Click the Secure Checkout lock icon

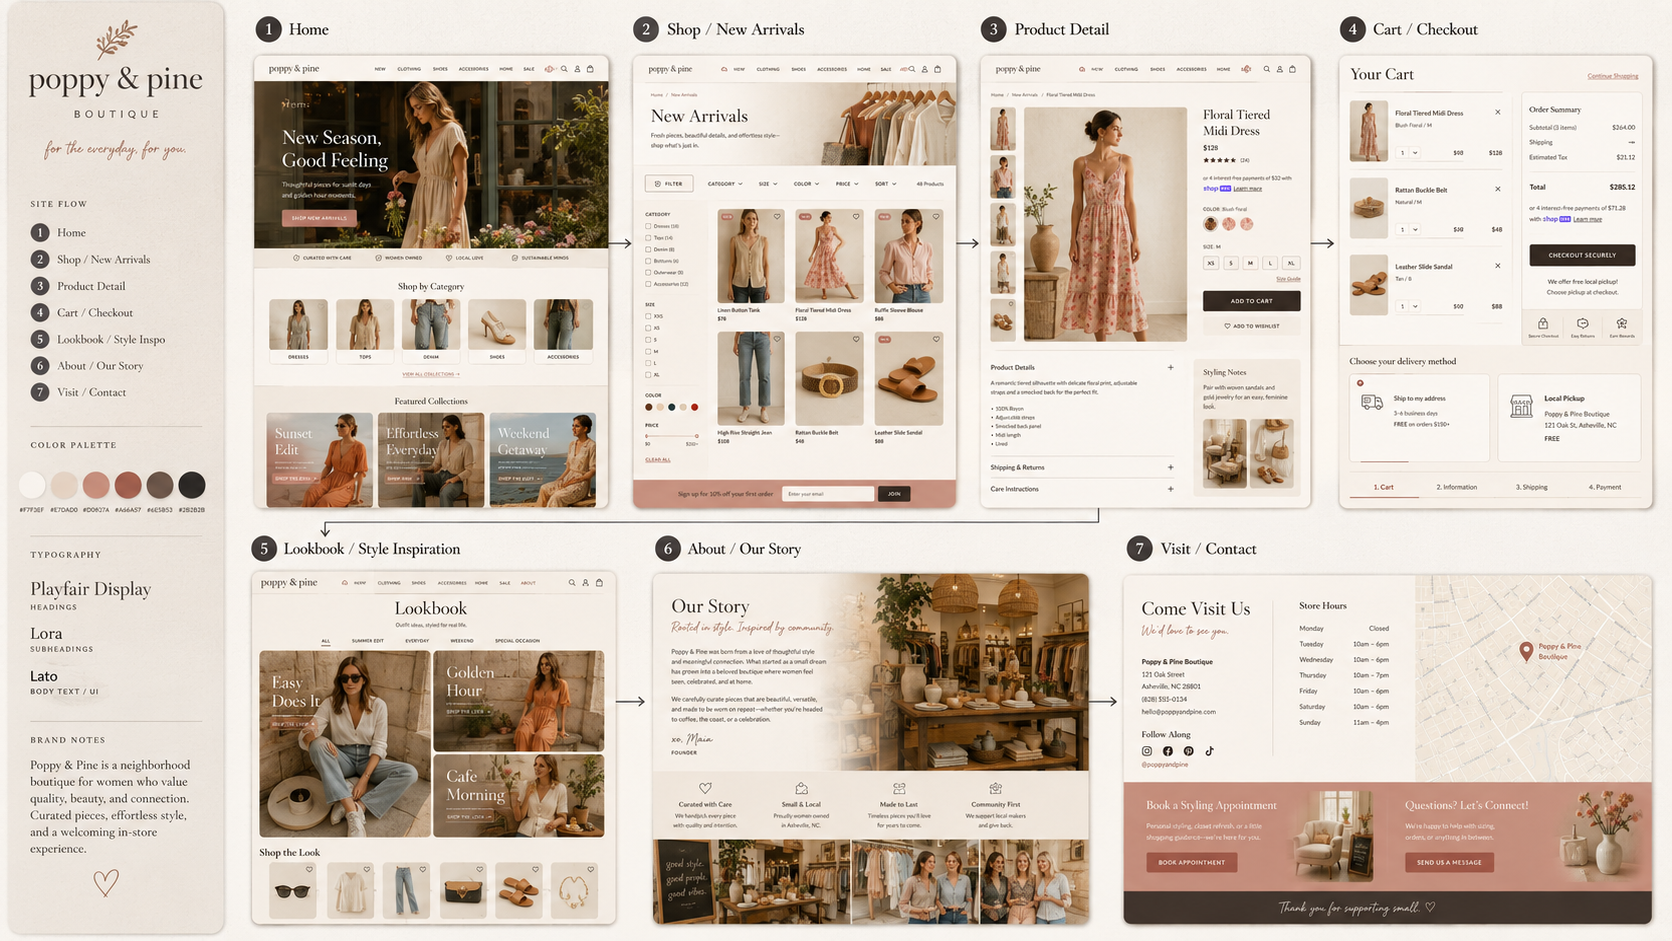tap(1543, 323)
